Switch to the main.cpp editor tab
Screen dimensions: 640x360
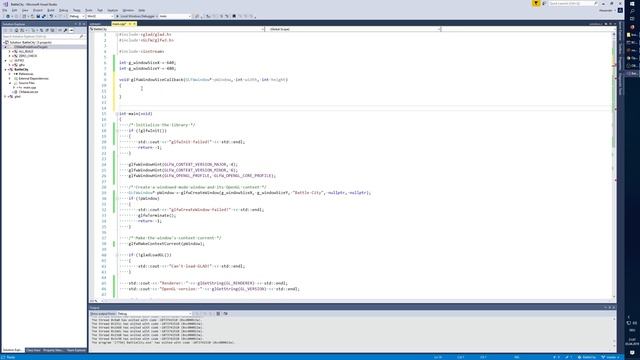coord(119,24)
